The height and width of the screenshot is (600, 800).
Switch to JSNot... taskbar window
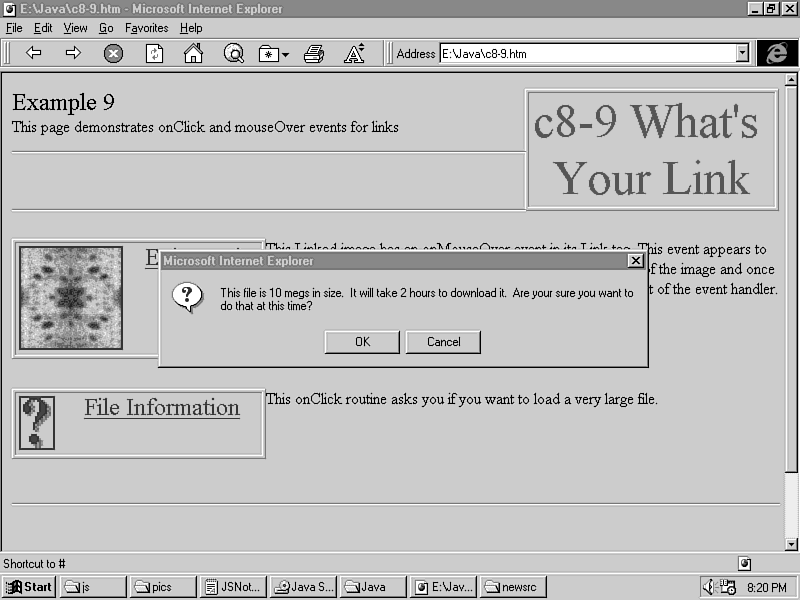[x=232, y=587]
